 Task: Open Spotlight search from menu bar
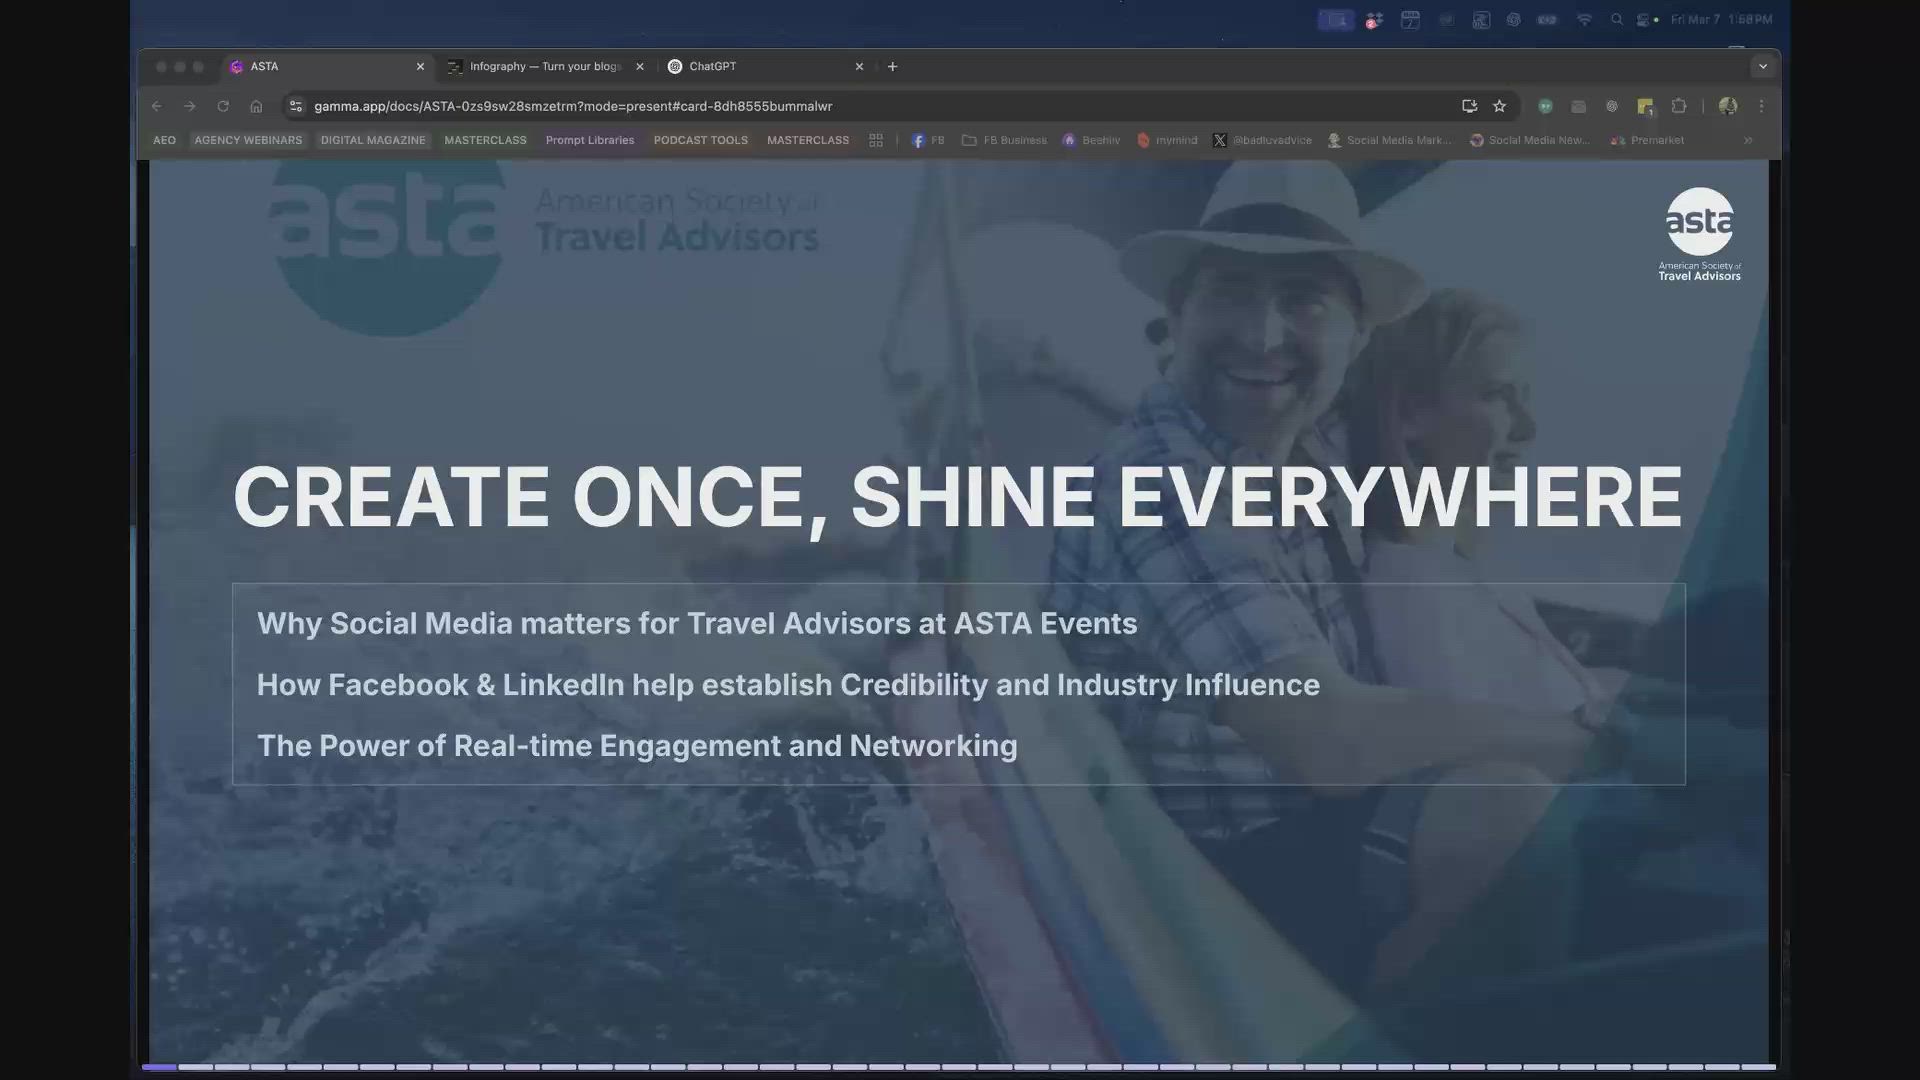(x=1616, y=19)
